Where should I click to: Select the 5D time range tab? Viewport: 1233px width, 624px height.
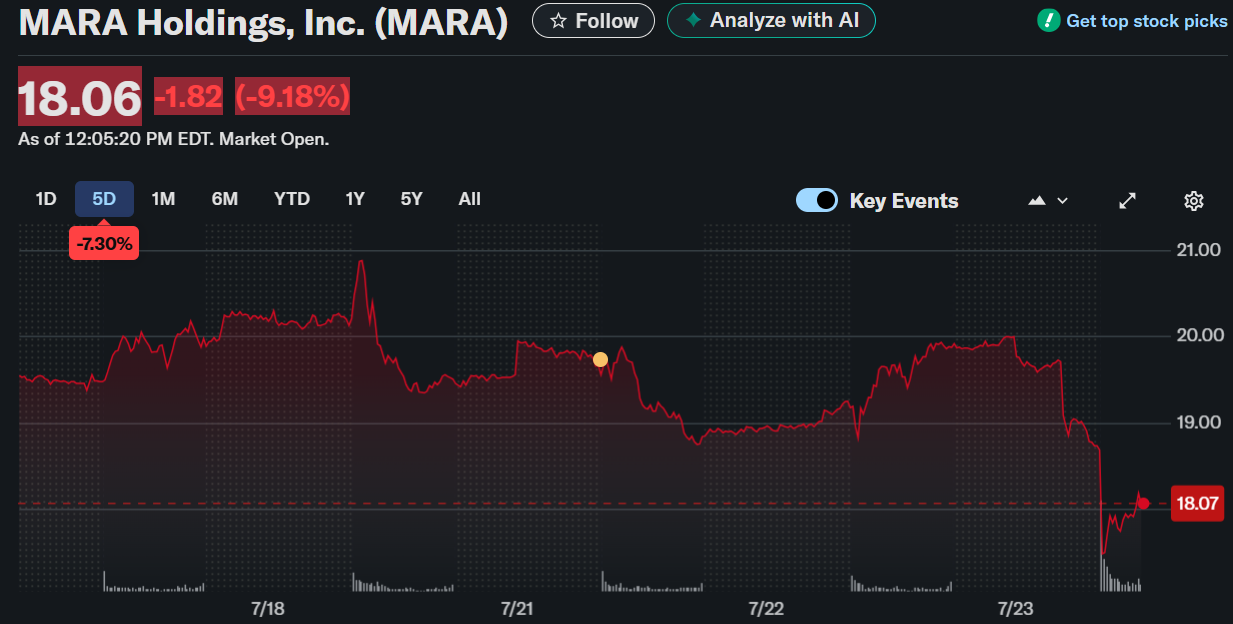[104, 199]
